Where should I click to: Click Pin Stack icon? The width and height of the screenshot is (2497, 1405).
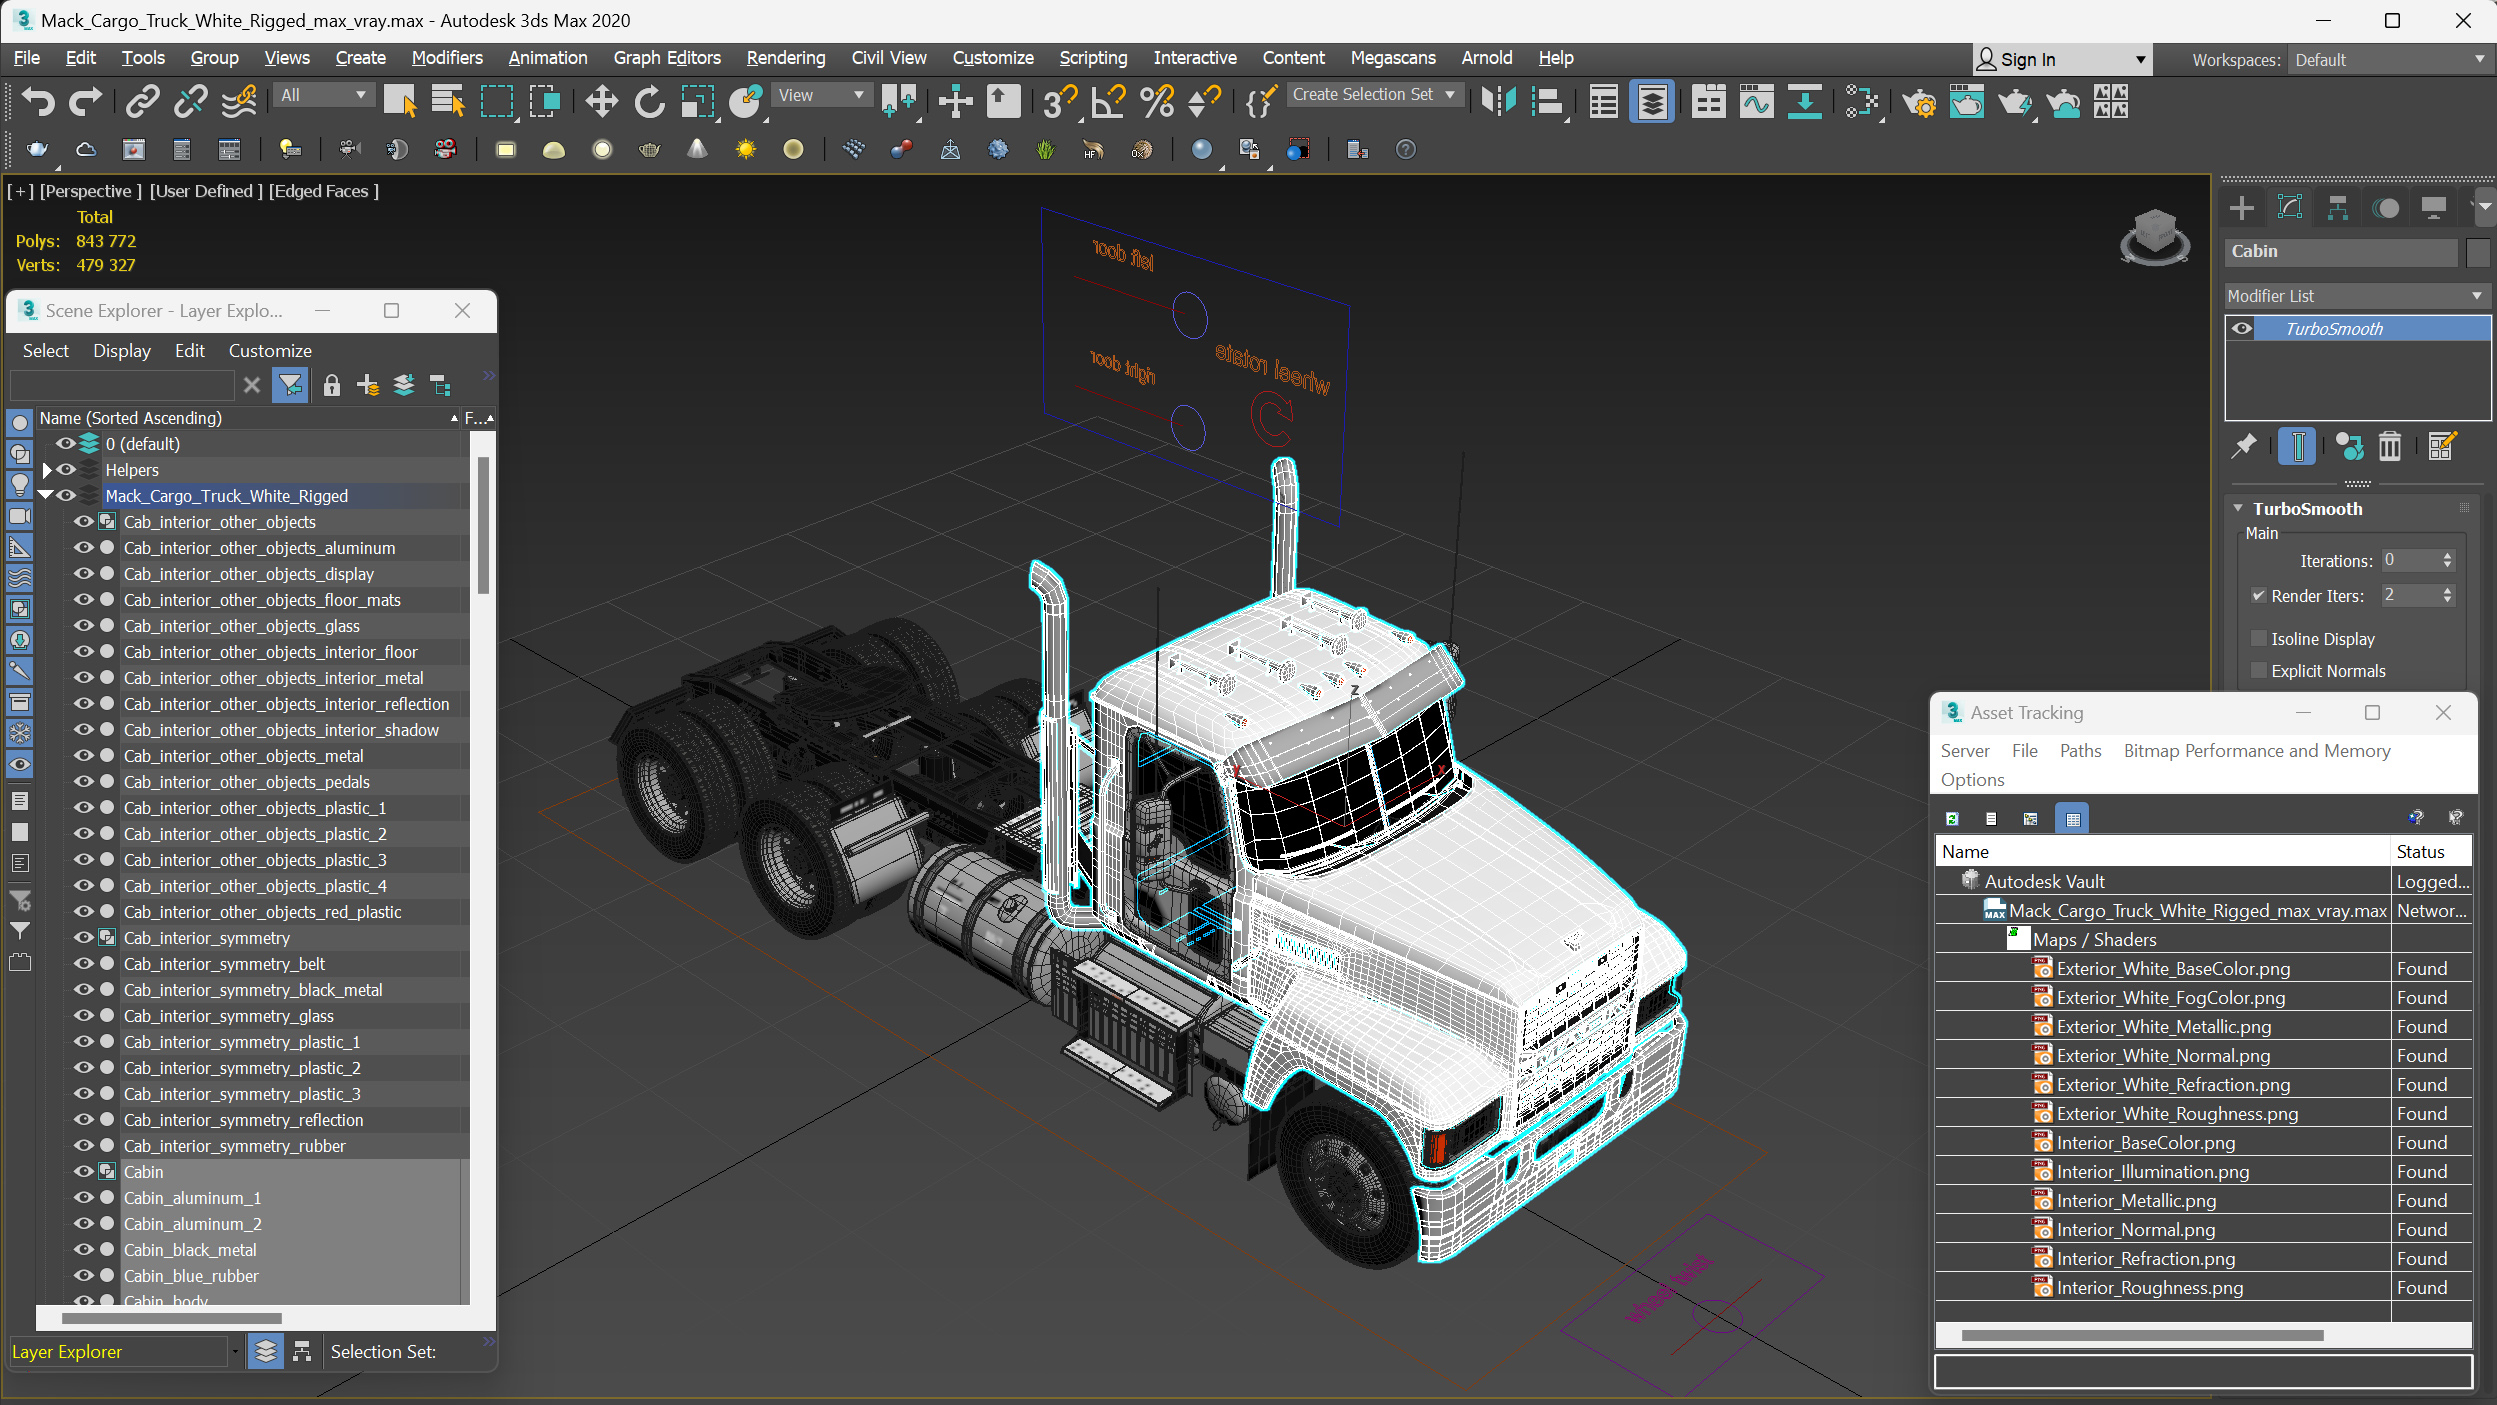coord(2245,445)
